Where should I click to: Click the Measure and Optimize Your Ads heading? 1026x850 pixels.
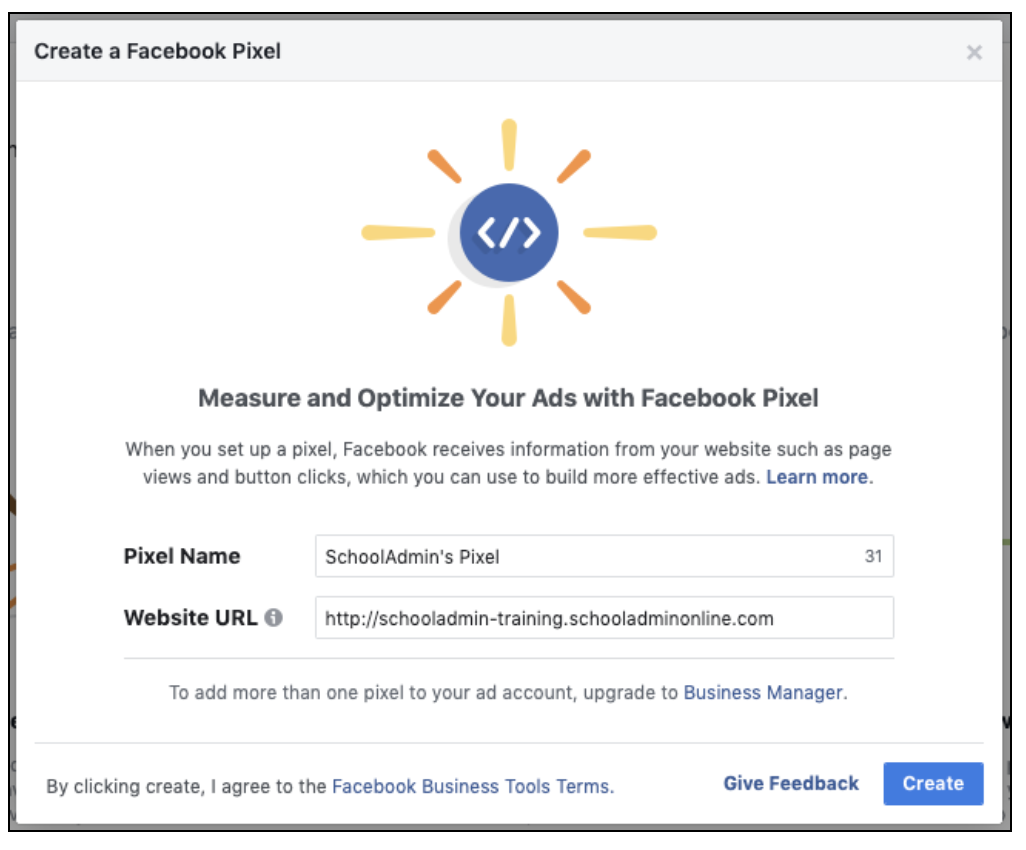(x=508, y=398)
